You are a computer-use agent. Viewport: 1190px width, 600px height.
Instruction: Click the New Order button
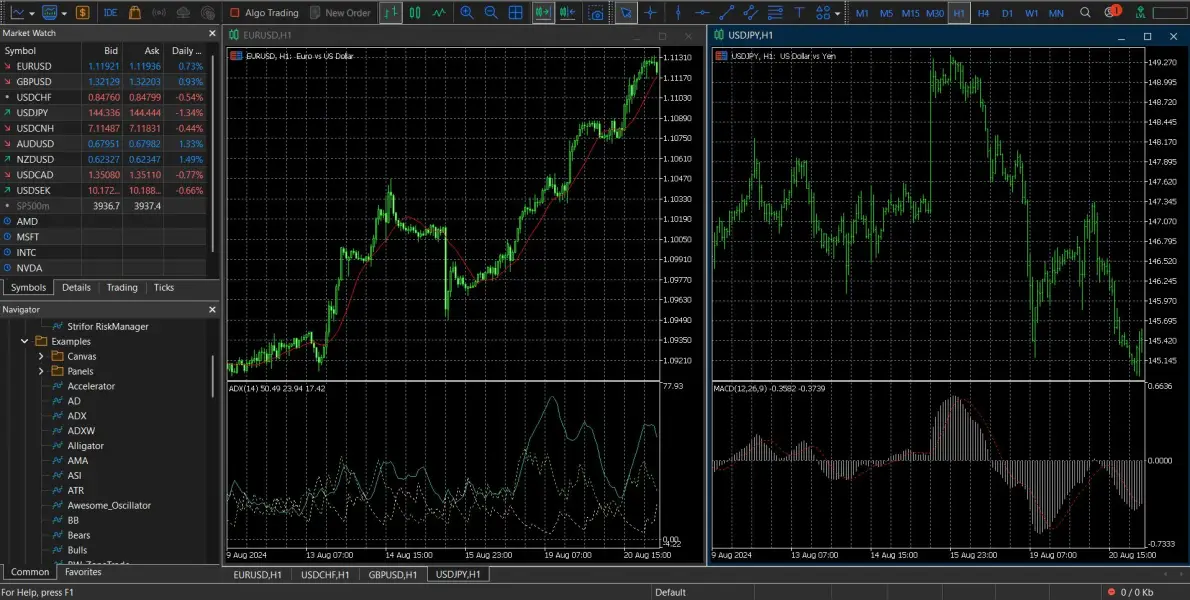340,13
